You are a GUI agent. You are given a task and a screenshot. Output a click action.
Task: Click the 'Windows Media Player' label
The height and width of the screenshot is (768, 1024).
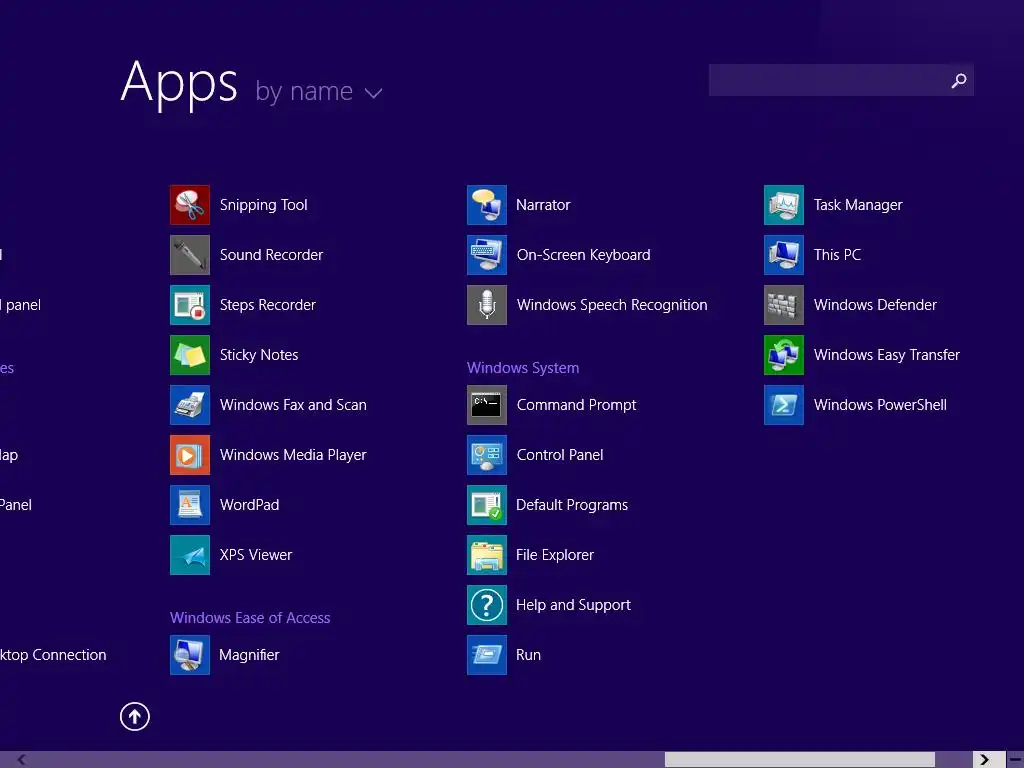pyautogui.click(x=293, y=455)
